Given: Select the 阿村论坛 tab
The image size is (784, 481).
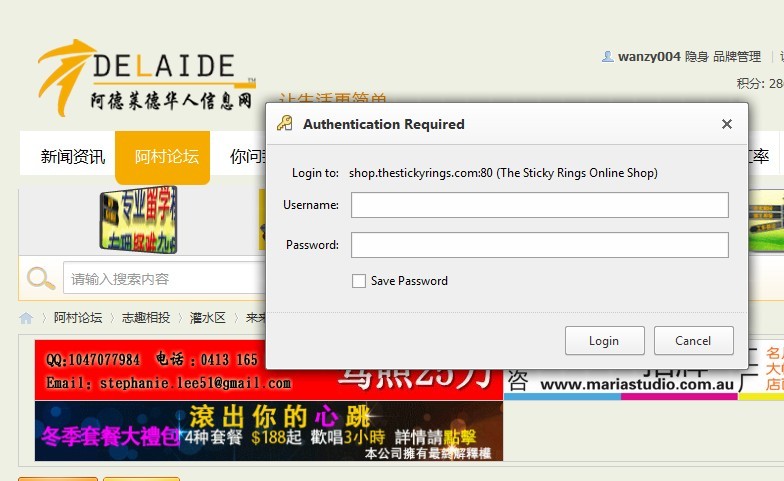Looking at the screenshot, I should tap(166, 157).
